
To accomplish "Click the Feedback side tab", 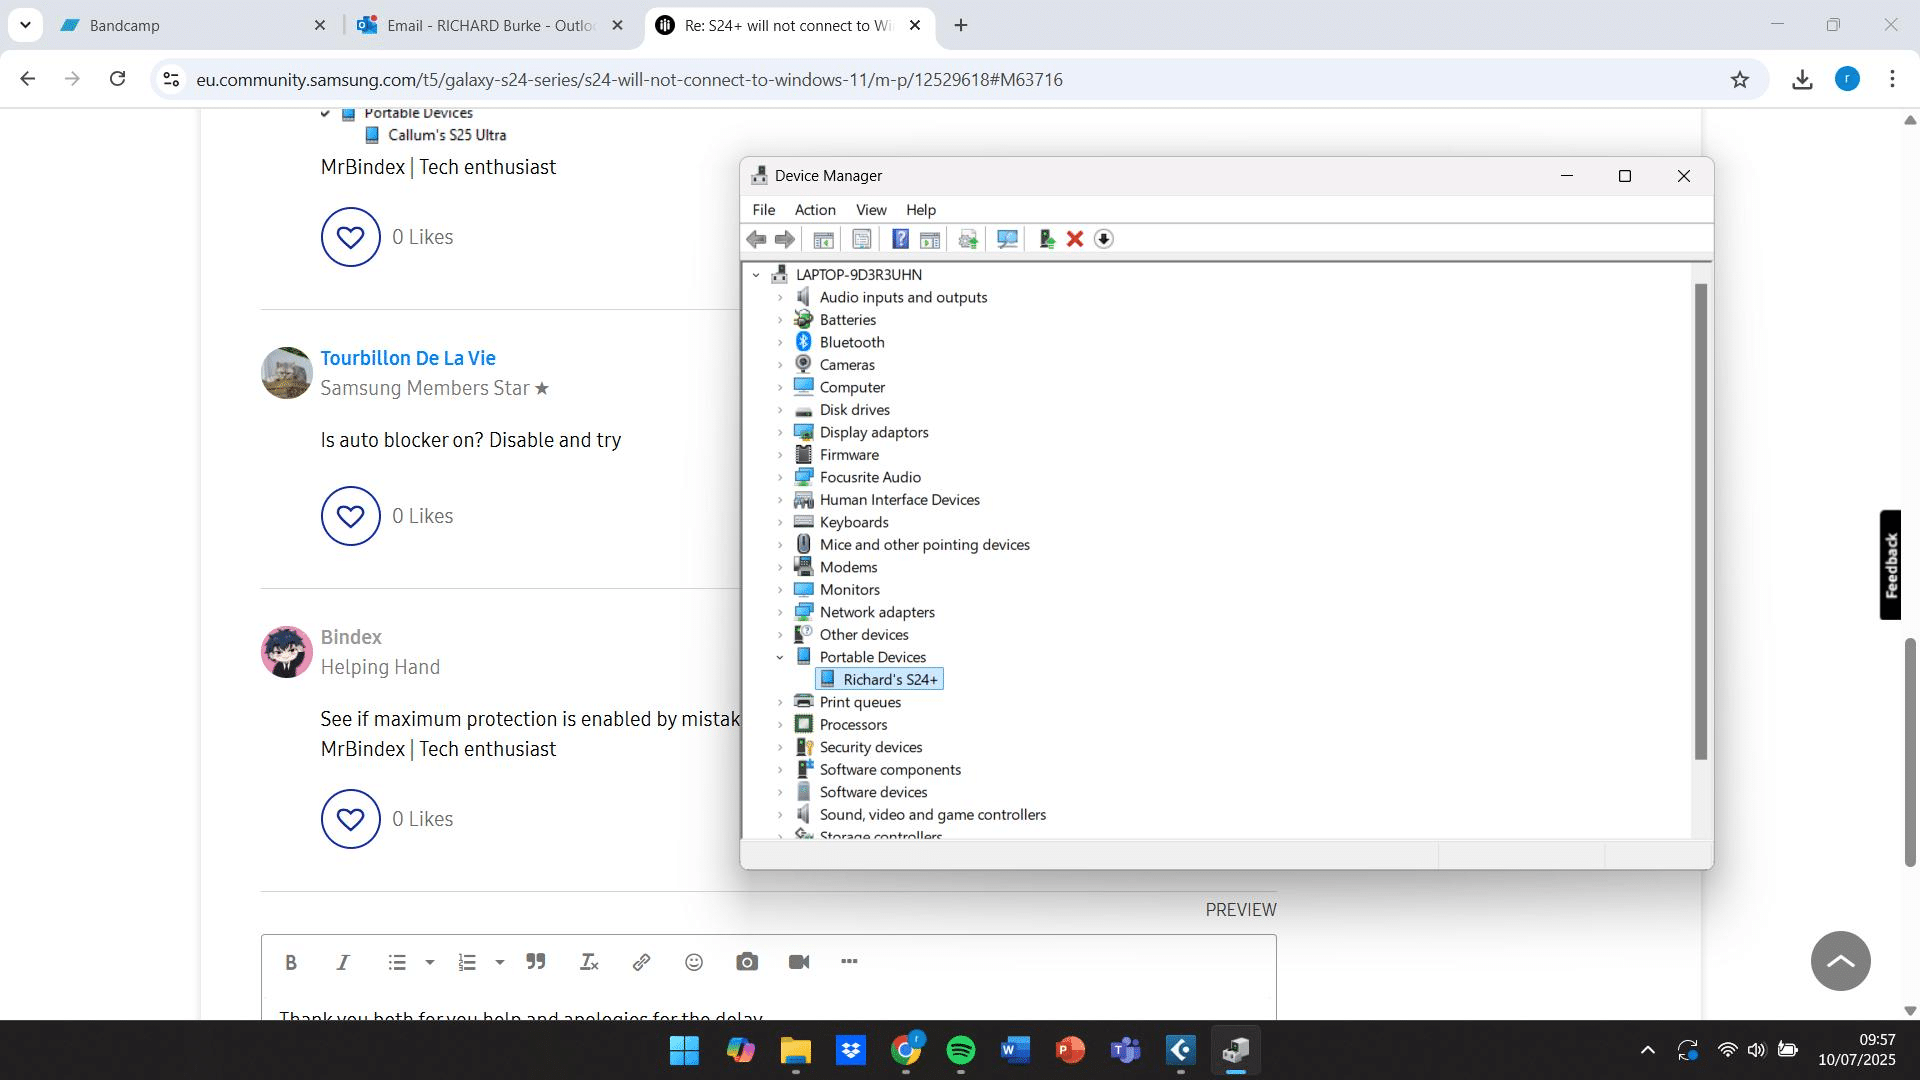I will (1890, 565).
